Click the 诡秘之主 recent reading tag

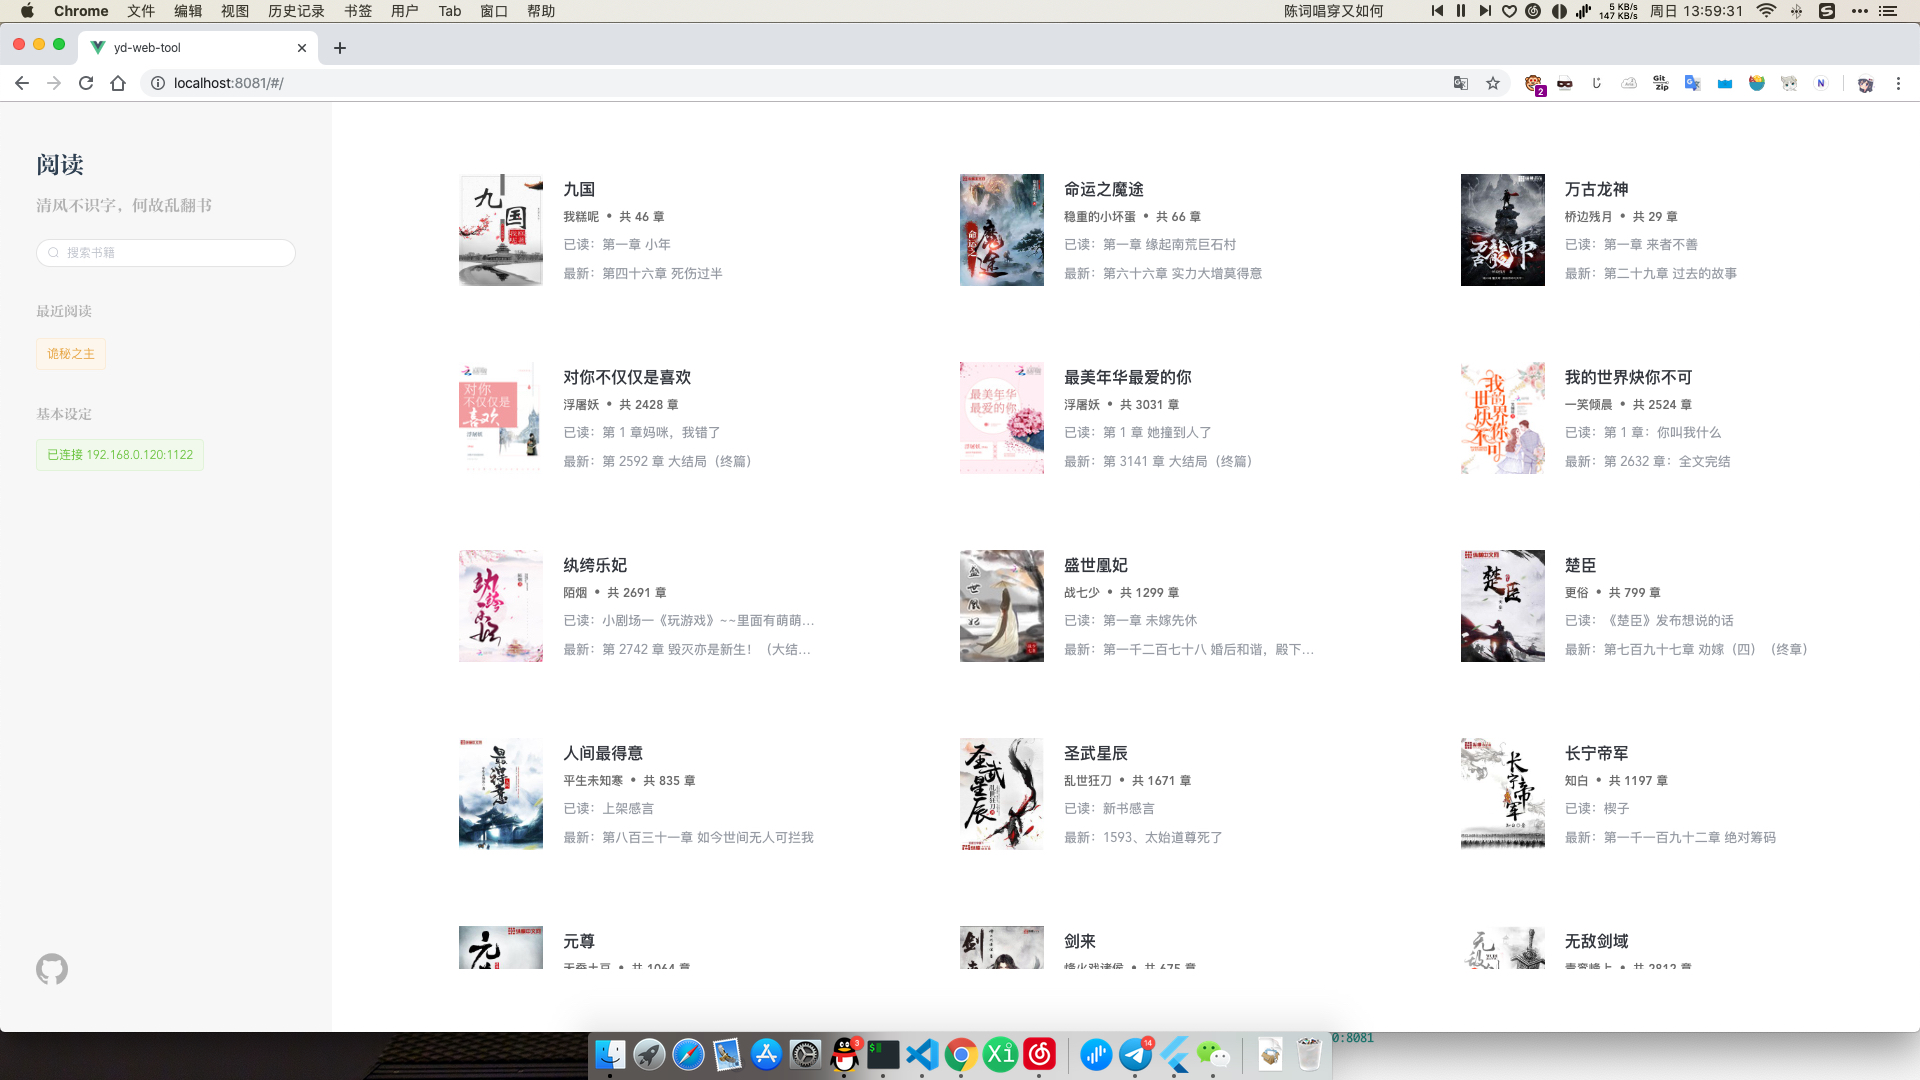click(x=71, y=354)
